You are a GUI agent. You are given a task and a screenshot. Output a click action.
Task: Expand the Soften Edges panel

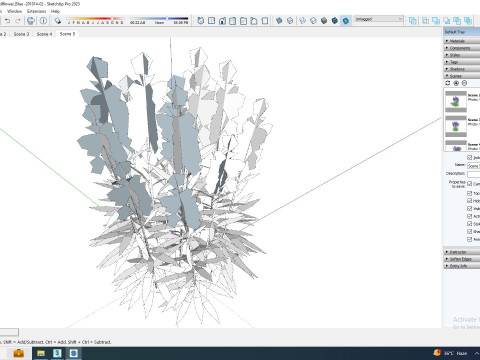click(x=462, y=259)
